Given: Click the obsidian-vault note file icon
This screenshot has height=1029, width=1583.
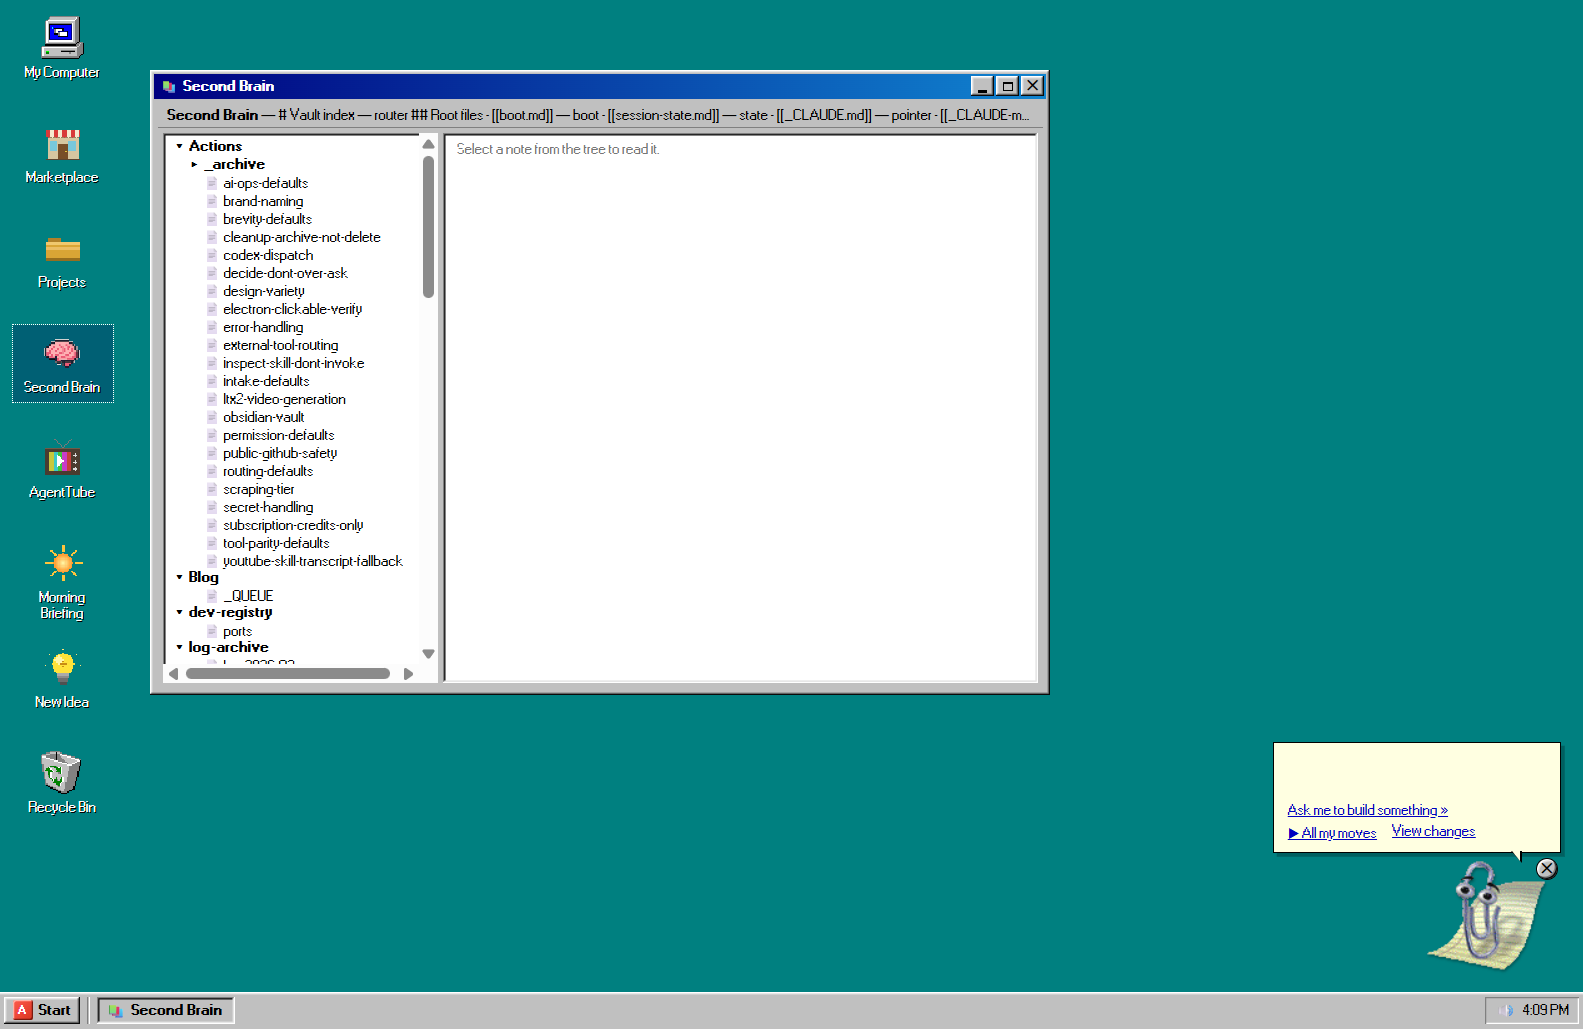Looking at the screenshot, I should 212,417.
